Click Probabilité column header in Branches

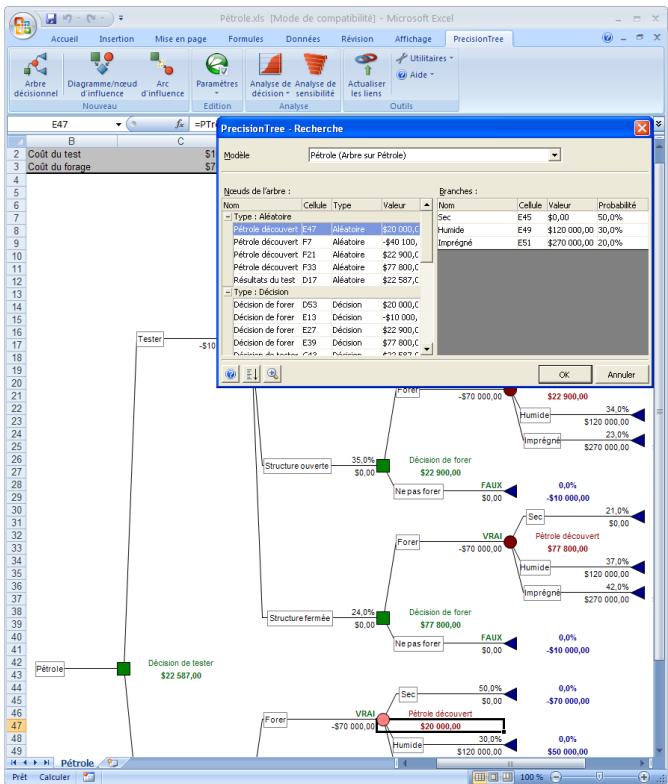click(x=622, y=205)
